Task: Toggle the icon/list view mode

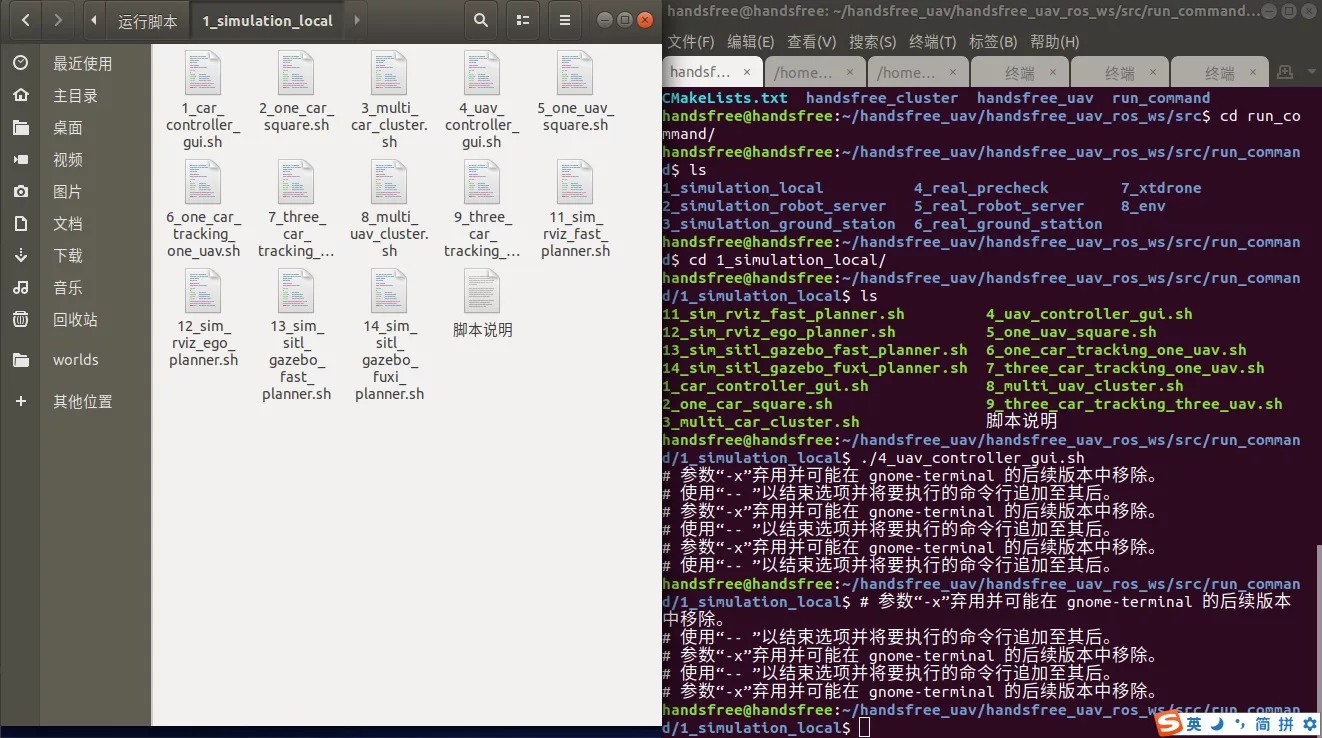Action: point(522,19)
